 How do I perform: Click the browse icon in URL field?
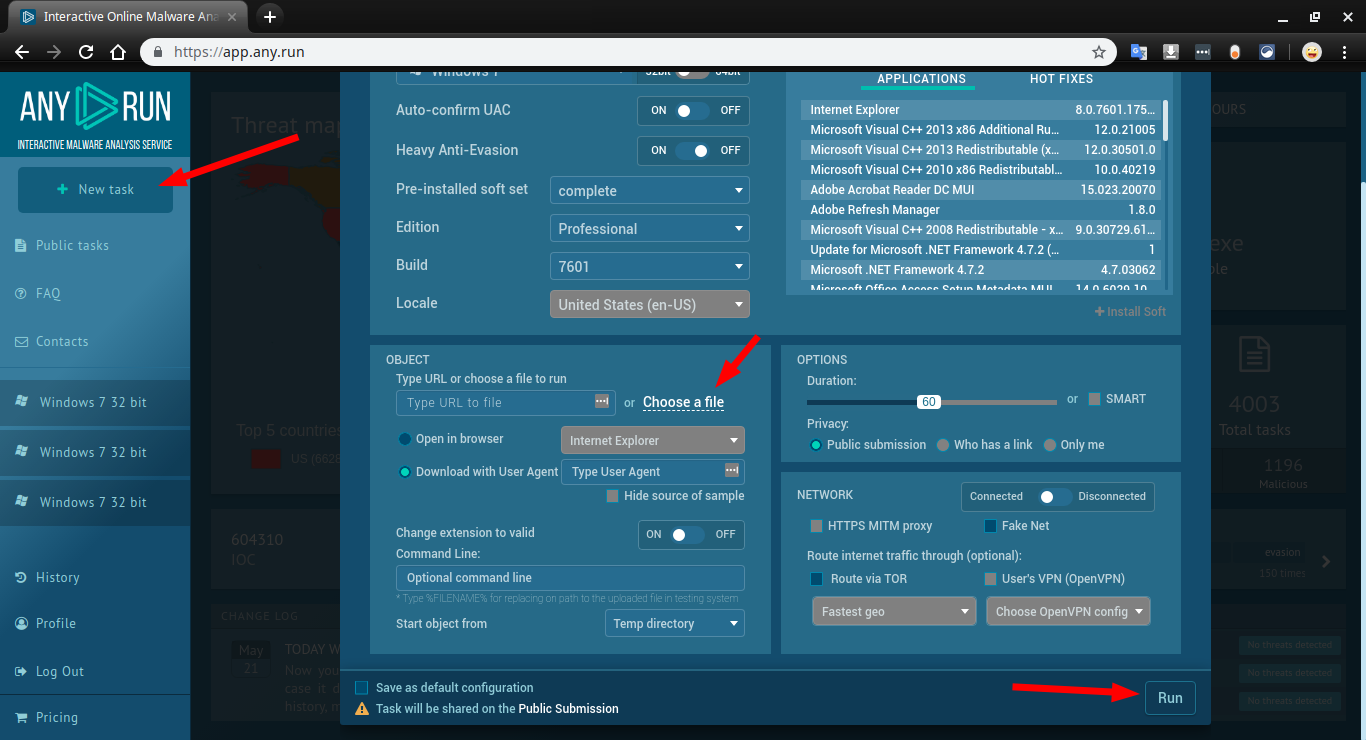click(x=602, y=401)
